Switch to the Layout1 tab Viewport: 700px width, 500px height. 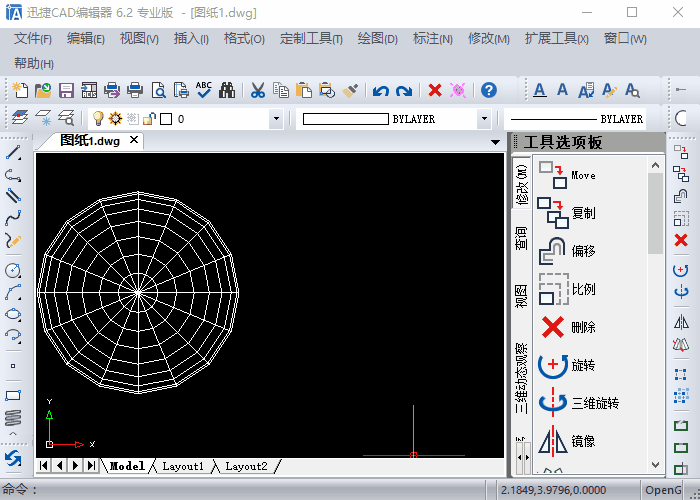point(183,466)
